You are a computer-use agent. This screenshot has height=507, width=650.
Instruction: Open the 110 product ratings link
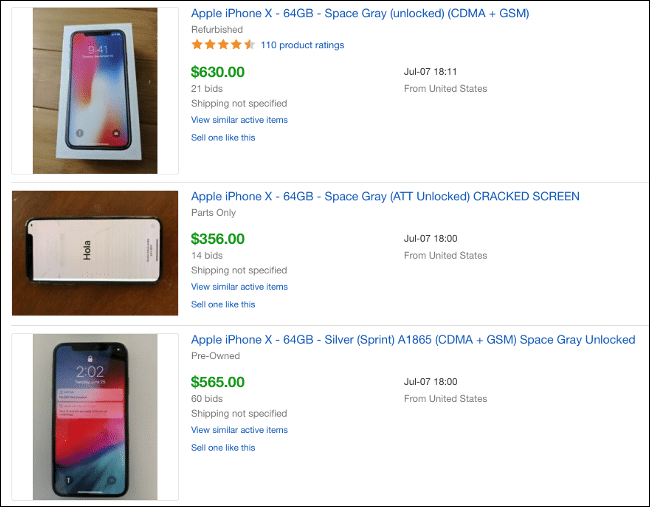pos(302,45)
